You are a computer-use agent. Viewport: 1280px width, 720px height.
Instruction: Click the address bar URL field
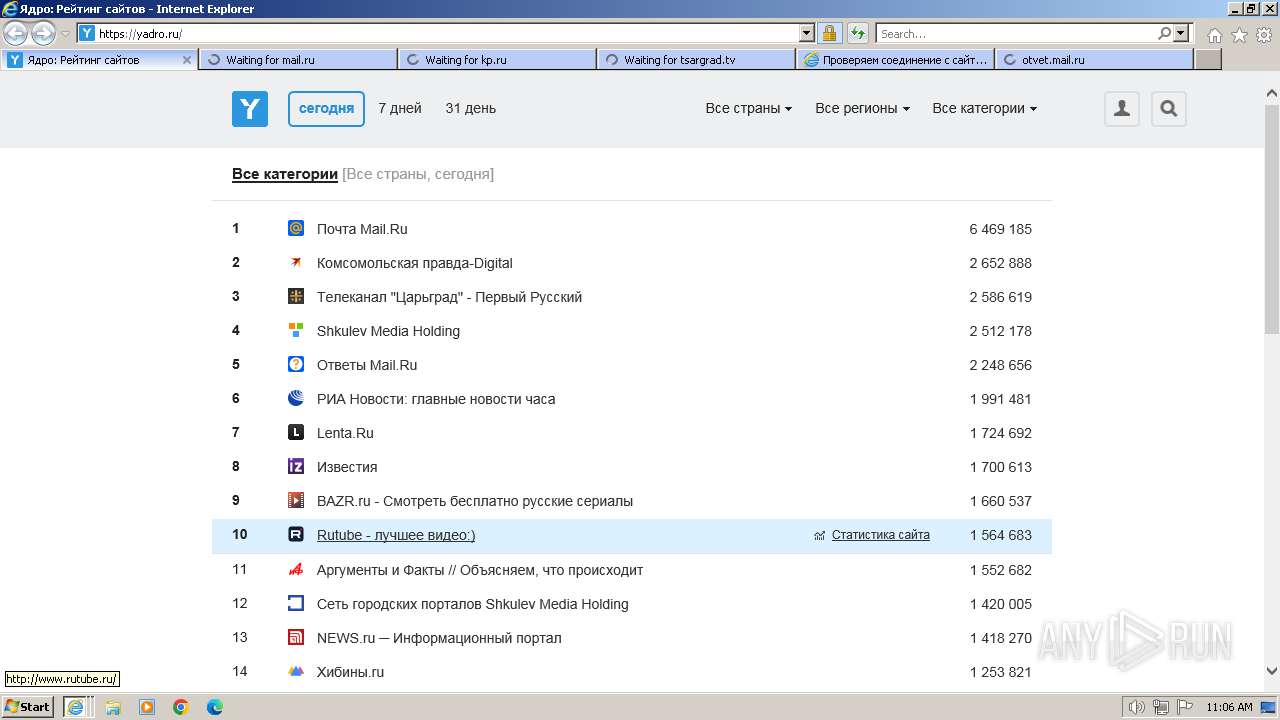(447, 33)
